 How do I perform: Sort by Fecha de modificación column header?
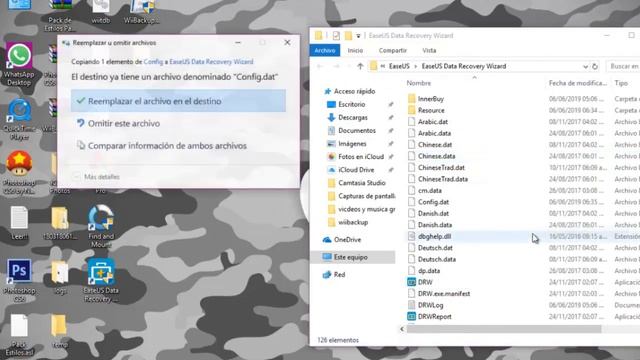(577, 83)
